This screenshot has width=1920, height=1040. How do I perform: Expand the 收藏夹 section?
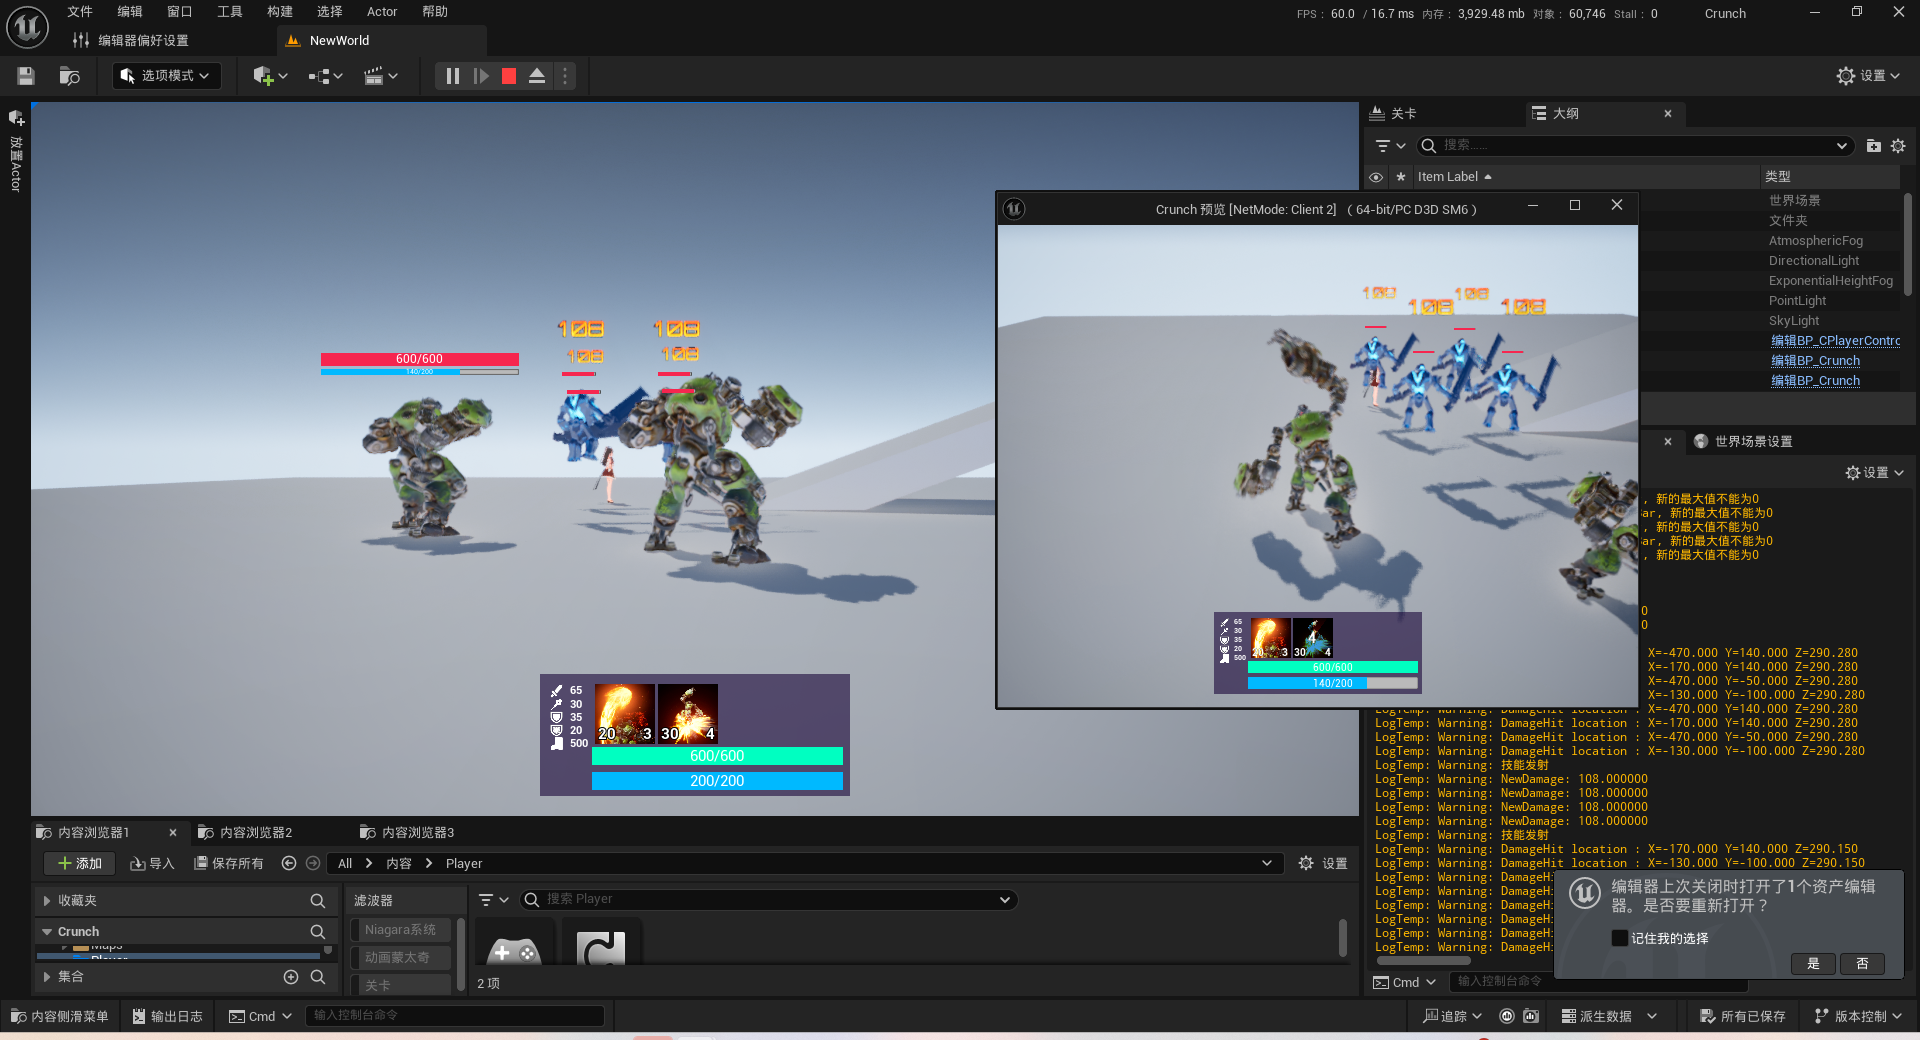tap(47, 901)
